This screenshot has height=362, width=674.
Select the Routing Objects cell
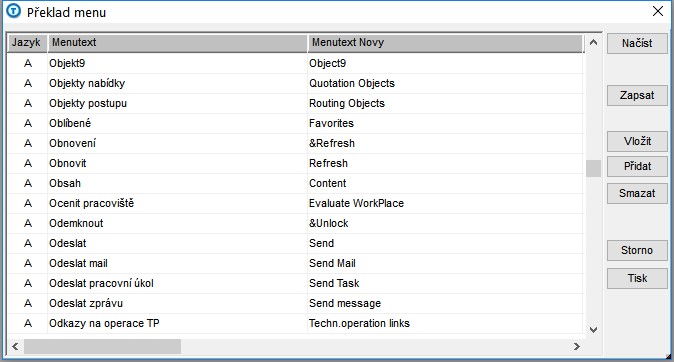pos(445,103)
